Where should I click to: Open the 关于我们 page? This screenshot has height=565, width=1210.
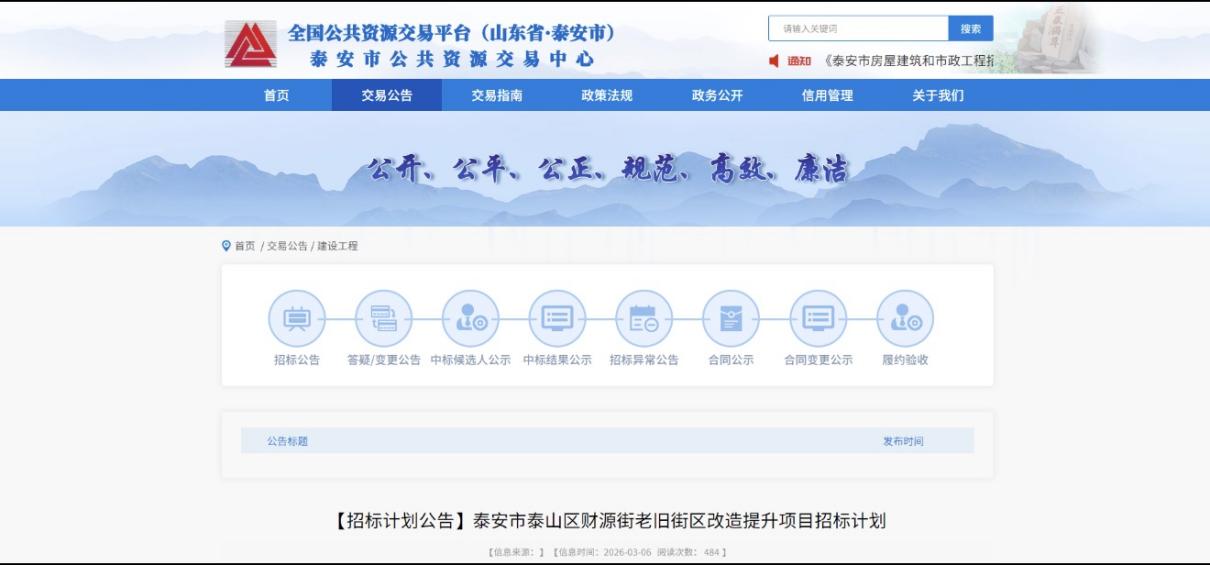click(x=937, y=96)
